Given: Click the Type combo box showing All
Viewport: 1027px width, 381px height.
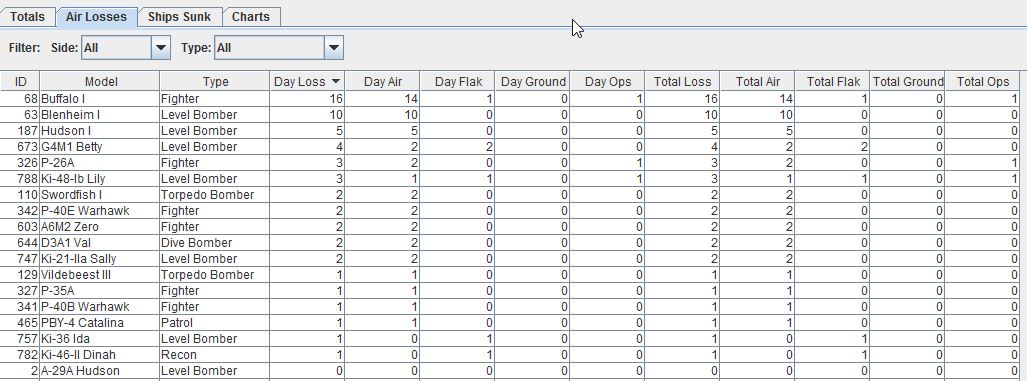Looking at the screenshot, I should coord(278,48).
